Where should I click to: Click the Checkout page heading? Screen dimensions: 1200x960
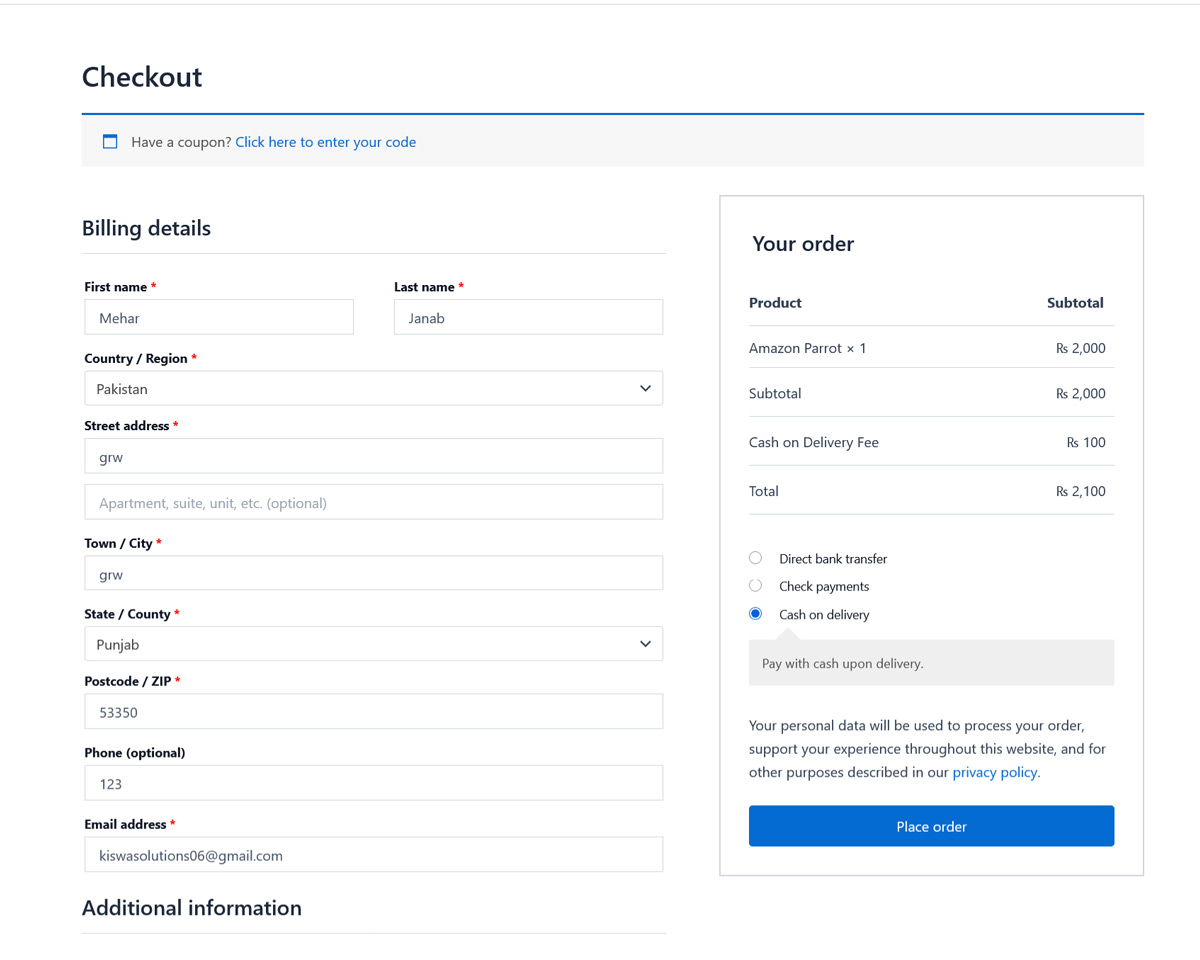141,77
